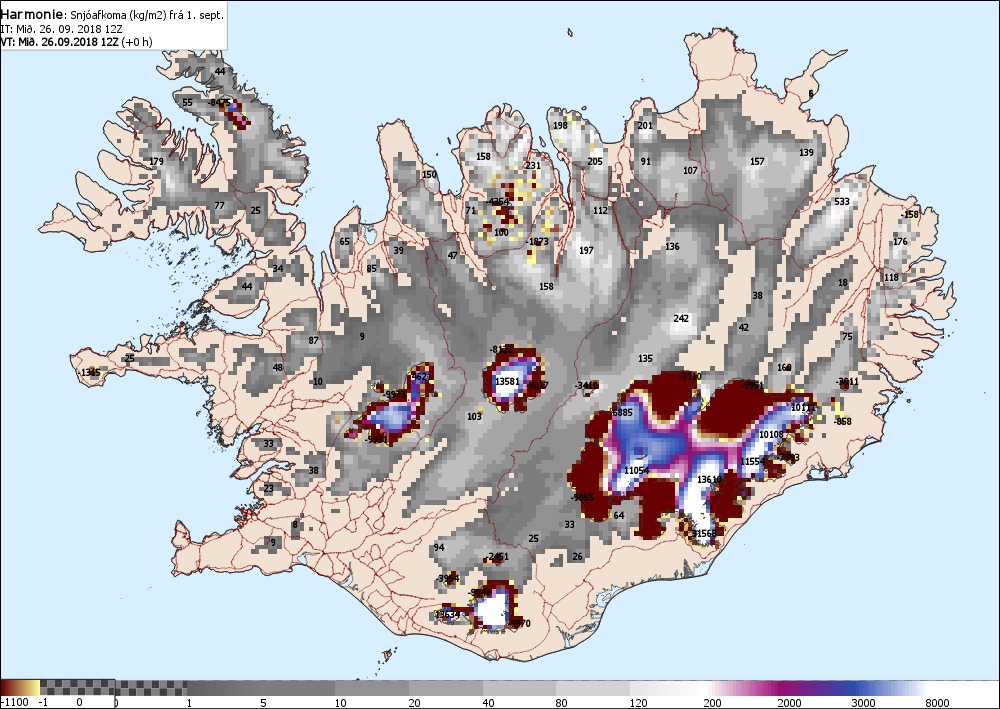
Task: Click the '-1100' label on the legend scale
Action: [15, 702]
